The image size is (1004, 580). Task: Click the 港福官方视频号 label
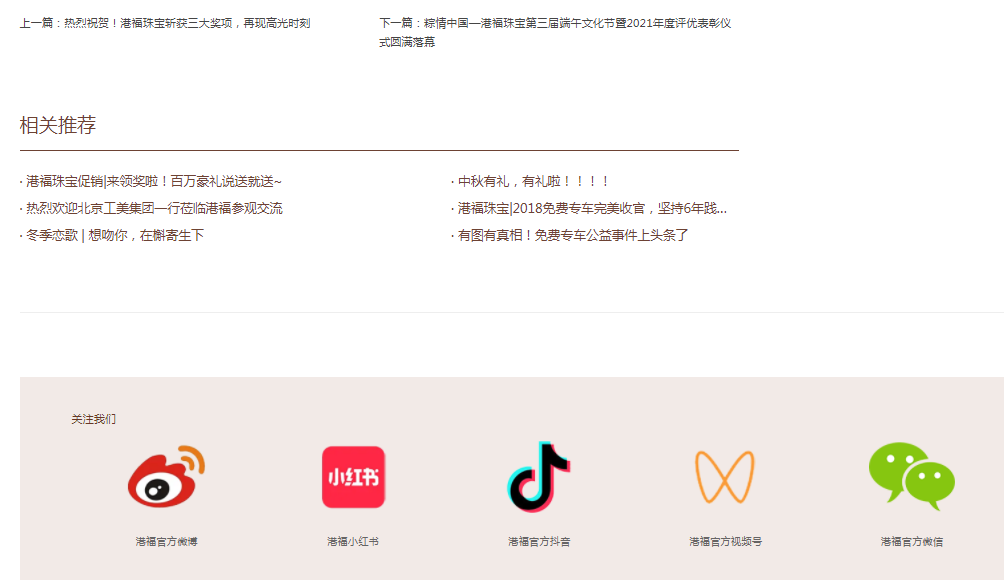point(725,541)
